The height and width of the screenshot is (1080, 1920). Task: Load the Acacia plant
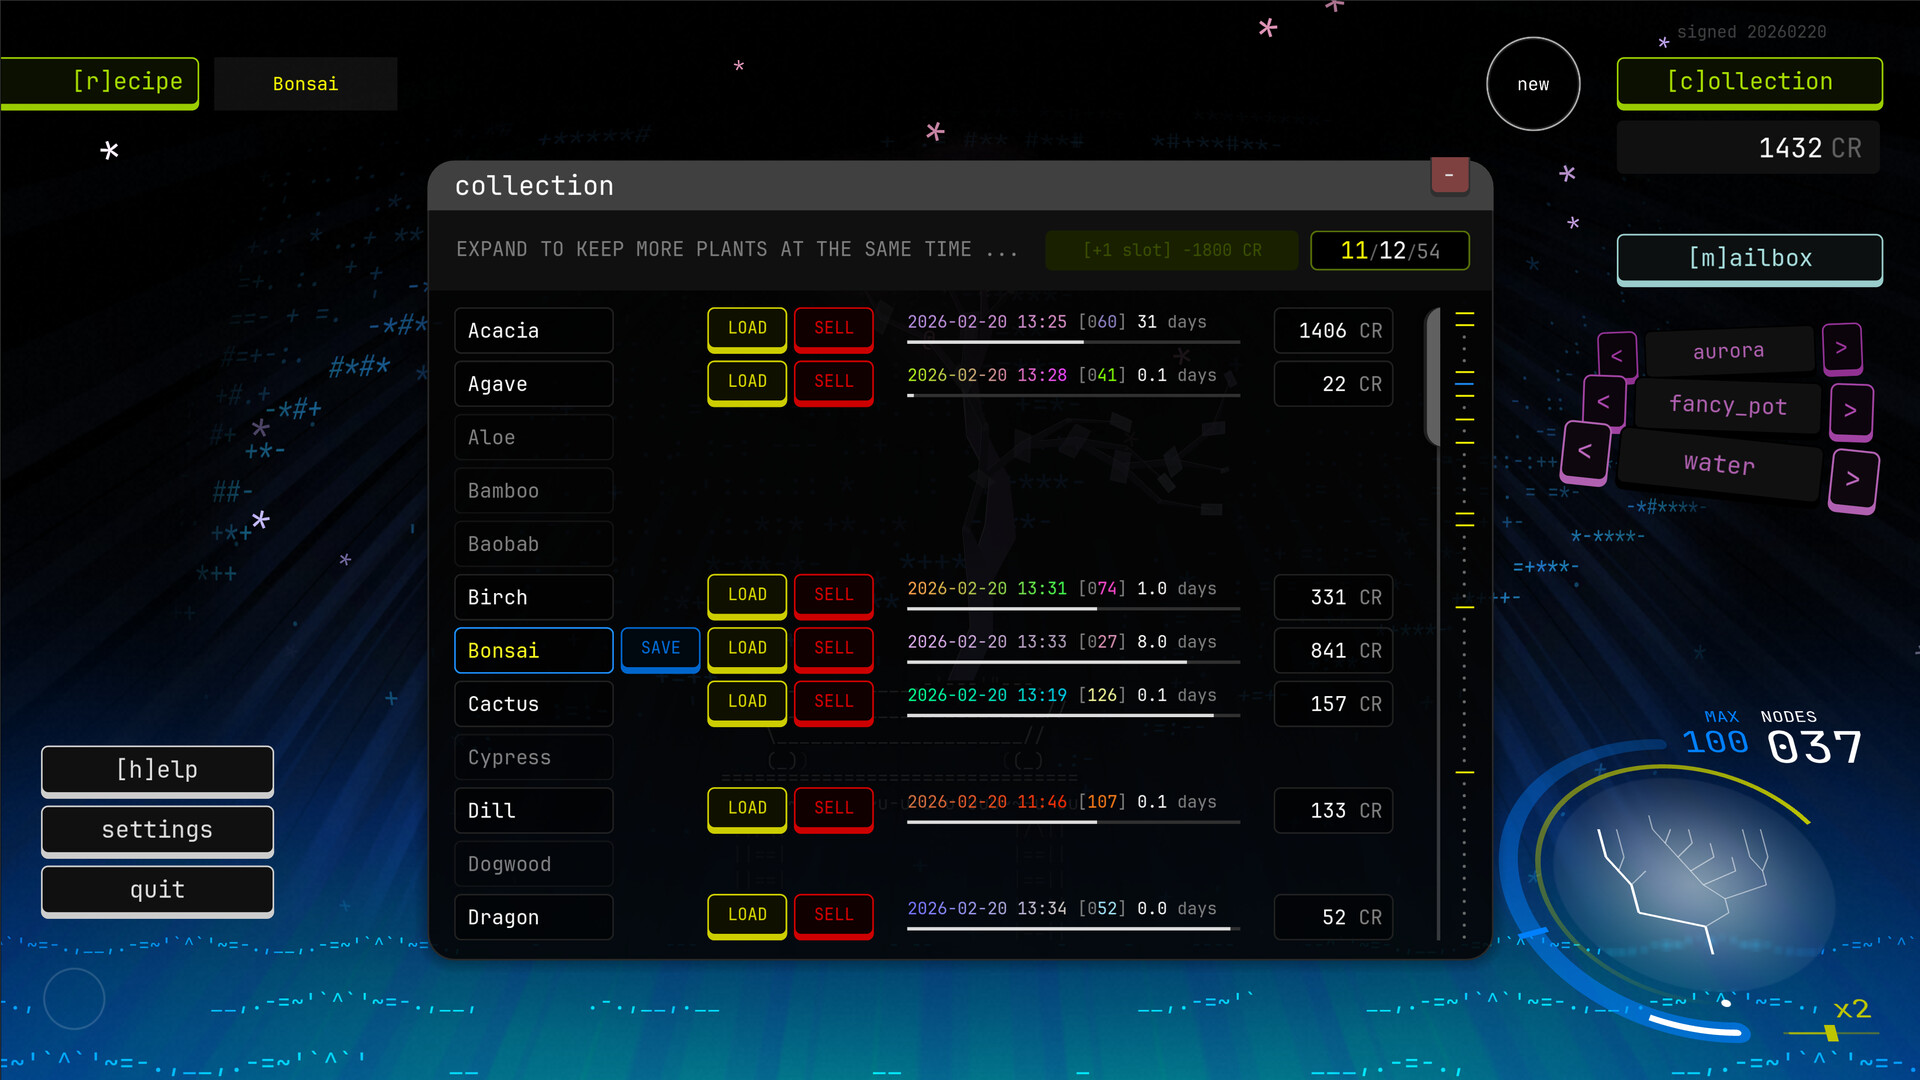pos(746,328)
